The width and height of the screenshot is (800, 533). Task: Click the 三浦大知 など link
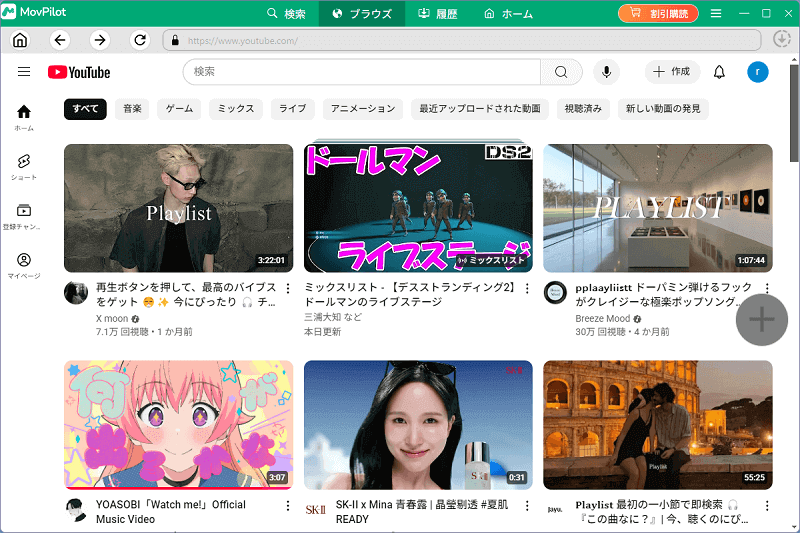click(x=333, y=317)
